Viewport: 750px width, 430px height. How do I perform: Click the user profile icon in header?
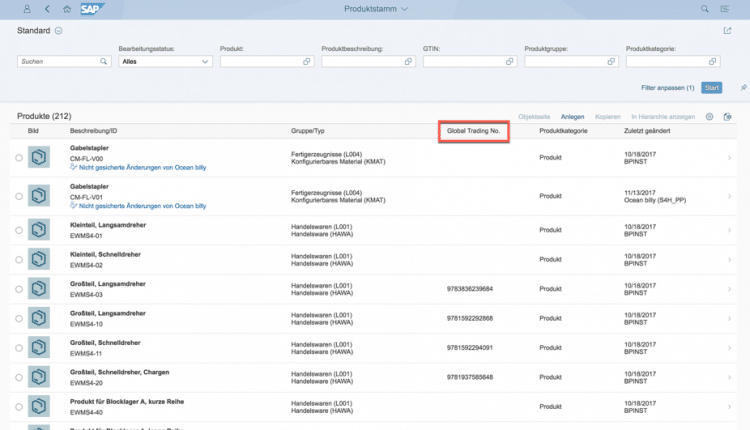click(27, 9)
